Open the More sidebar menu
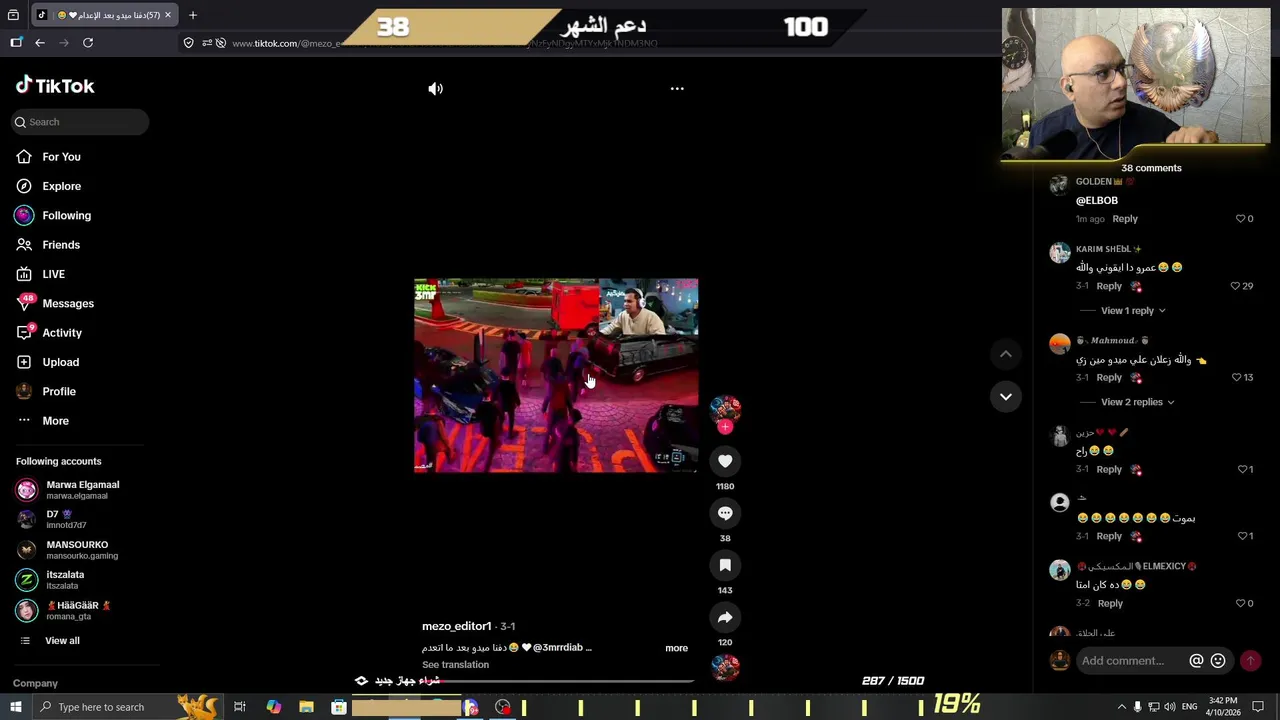 coord(55,421)
